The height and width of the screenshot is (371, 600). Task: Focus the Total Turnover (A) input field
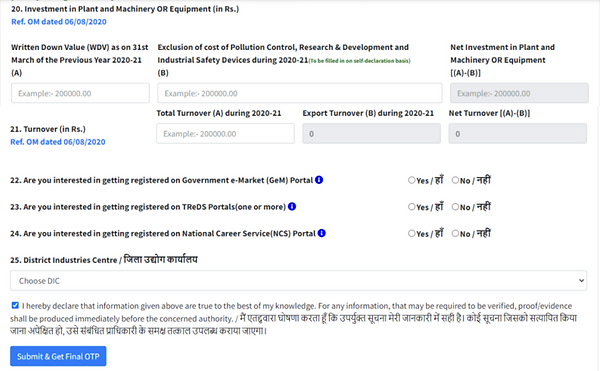[225, 134]
